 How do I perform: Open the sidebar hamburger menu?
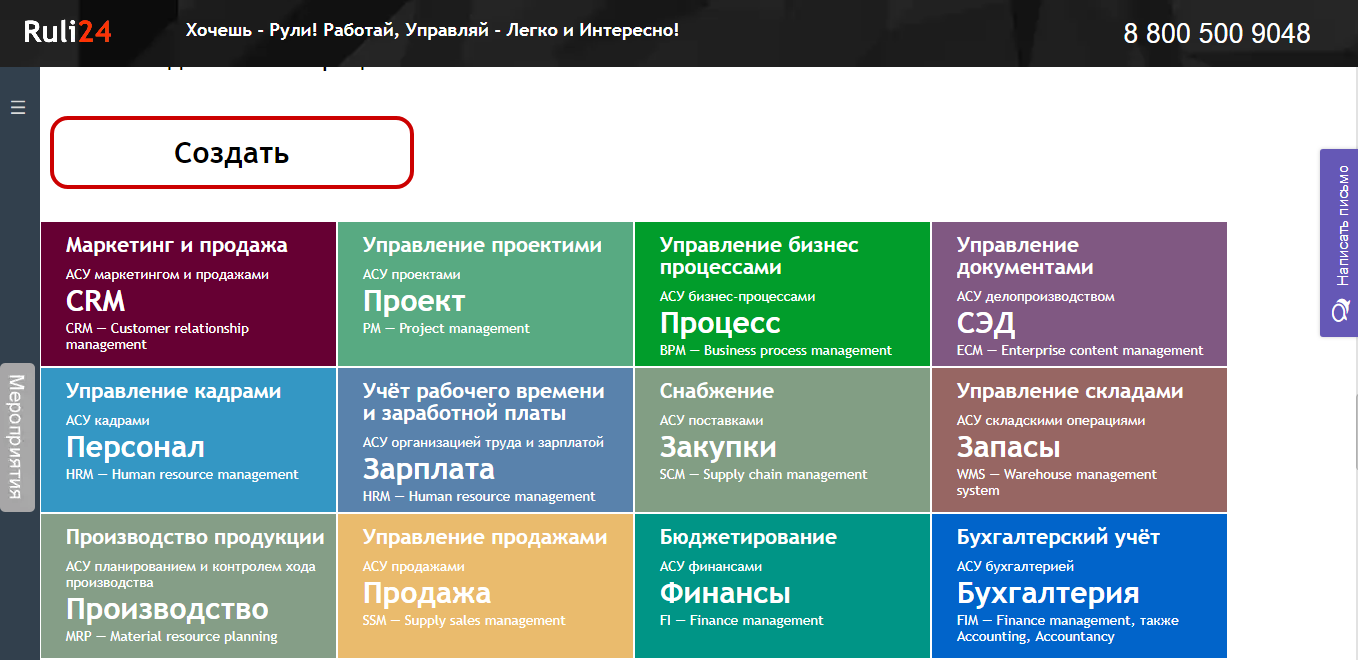(x=17, y=105)
